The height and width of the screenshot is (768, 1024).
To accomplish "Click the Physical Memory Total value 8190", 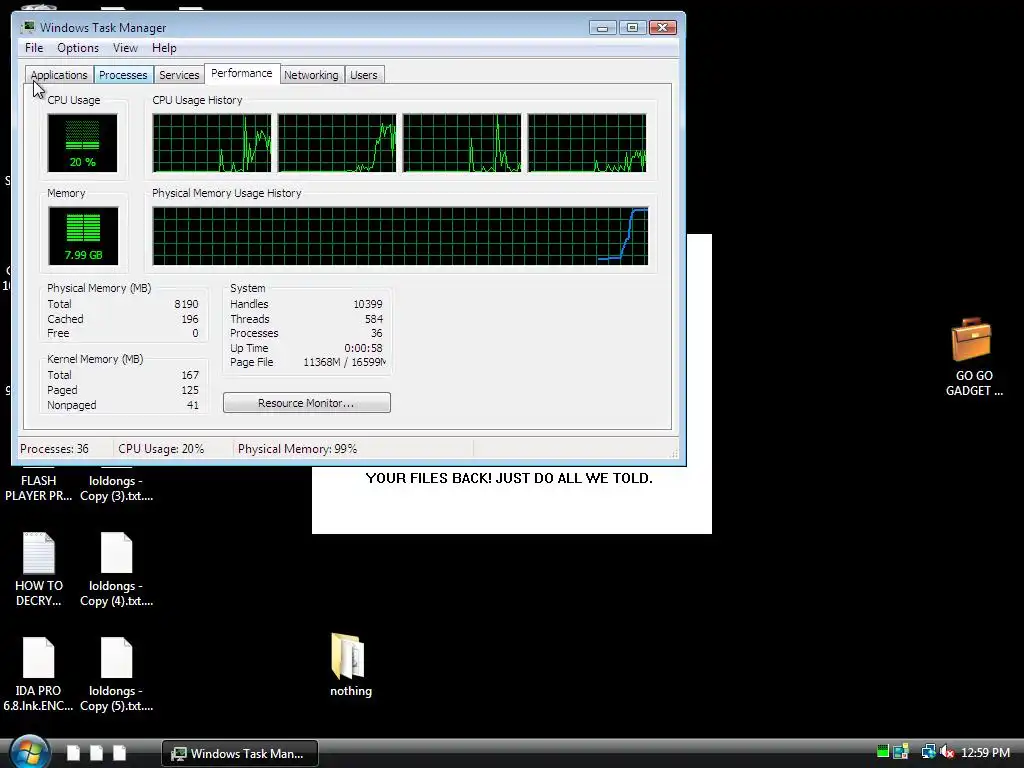I will pos(186,304).
